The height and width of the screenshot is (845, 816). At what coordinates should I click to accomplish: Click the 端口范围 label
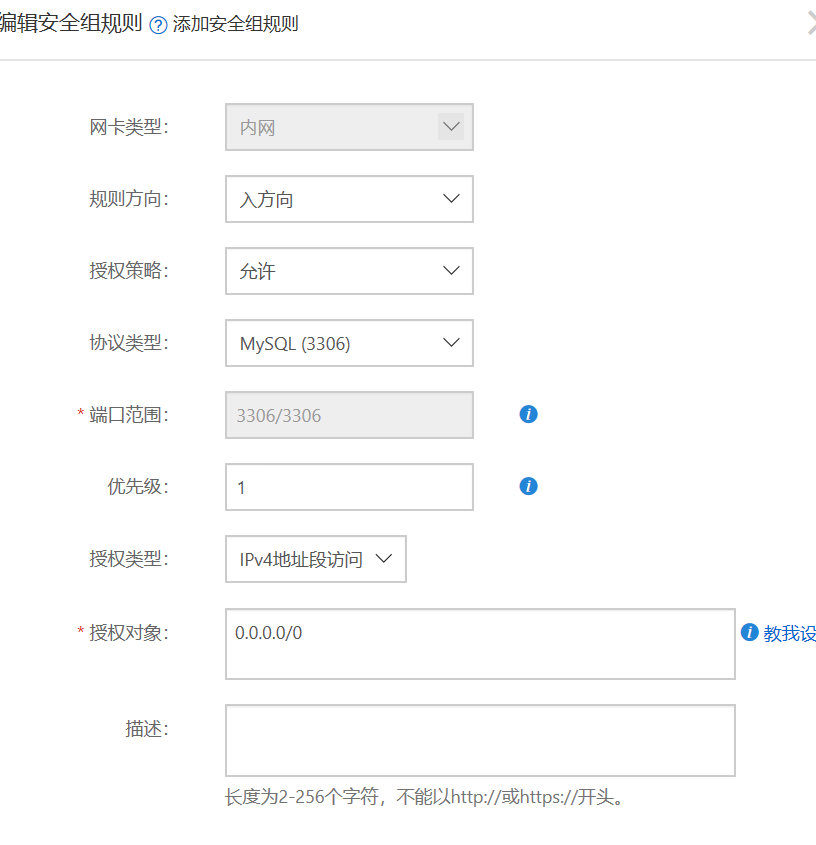pyautogui.click(x=129, y=415)
